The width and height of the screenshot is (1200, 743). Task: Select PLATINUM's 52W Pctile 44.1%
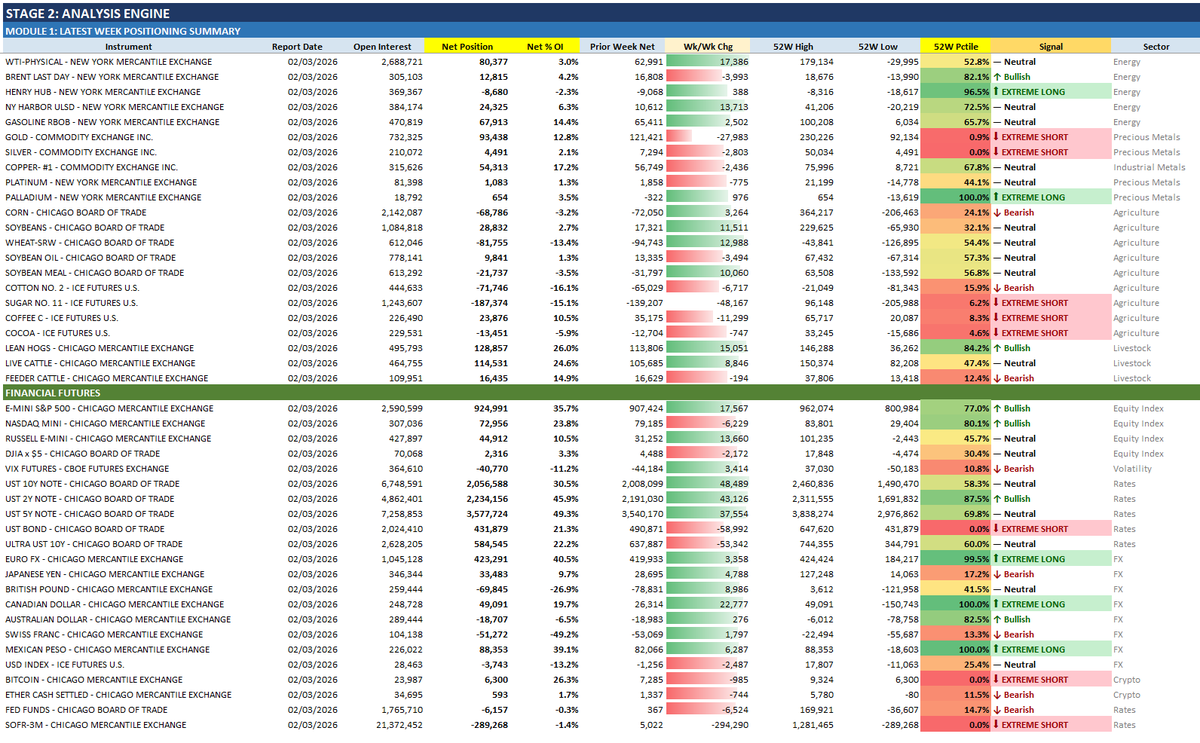pyautogui.click(x=956, y=182)
